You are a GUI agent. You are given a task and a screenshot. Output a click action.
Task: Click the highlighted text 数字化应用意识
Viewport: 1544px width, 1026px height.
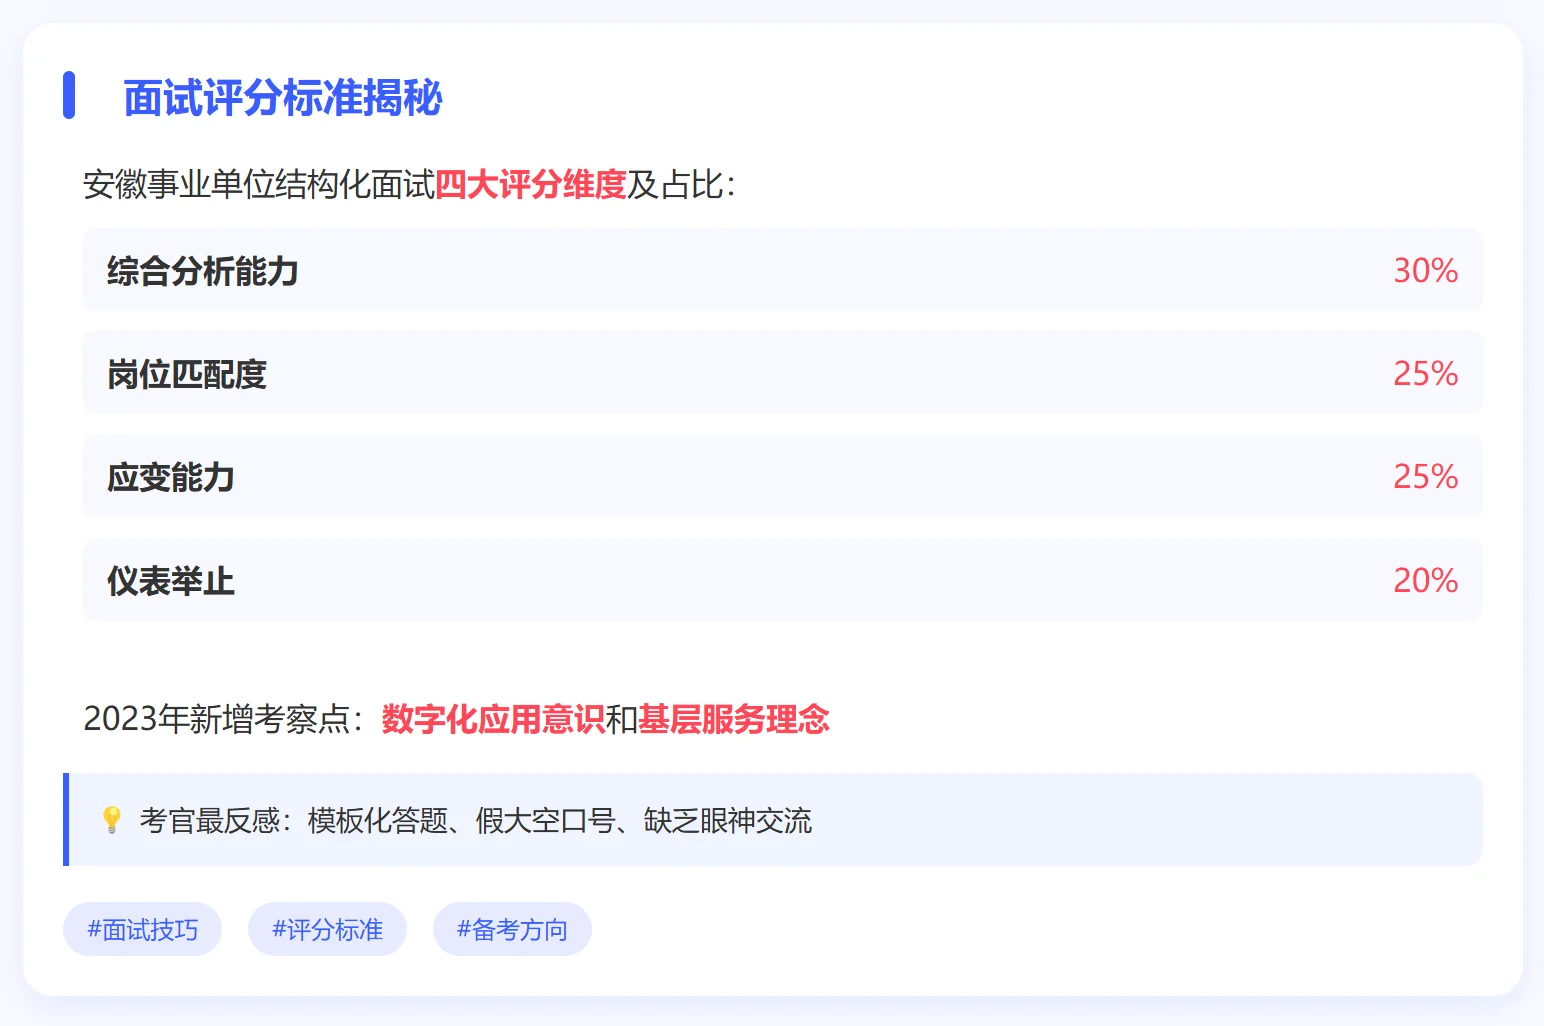(494, 719)
